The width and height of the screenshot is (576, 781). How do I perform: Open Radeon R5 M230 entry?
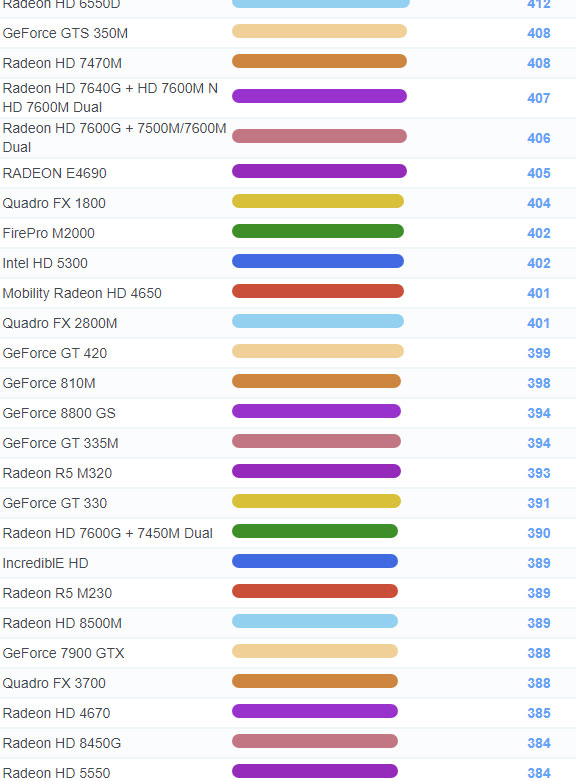57,593
